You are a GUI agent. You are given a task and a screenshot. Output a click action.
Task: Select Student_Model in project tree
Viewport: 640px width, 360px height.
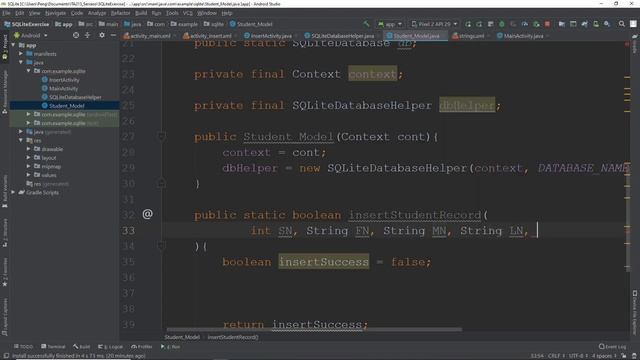(x=63, y=106)
